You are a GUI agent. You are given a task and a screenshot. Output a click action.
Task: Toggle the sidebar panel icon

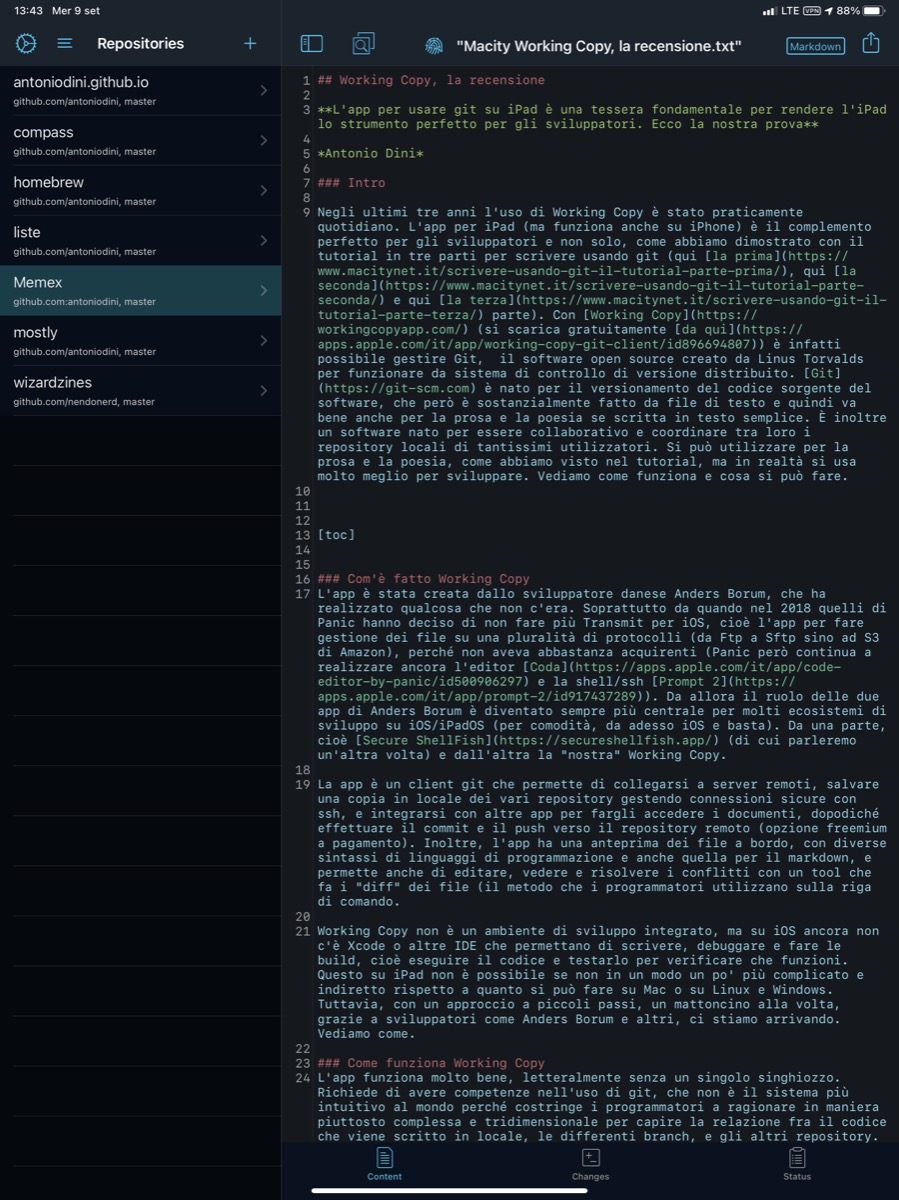tap(312, 43)
